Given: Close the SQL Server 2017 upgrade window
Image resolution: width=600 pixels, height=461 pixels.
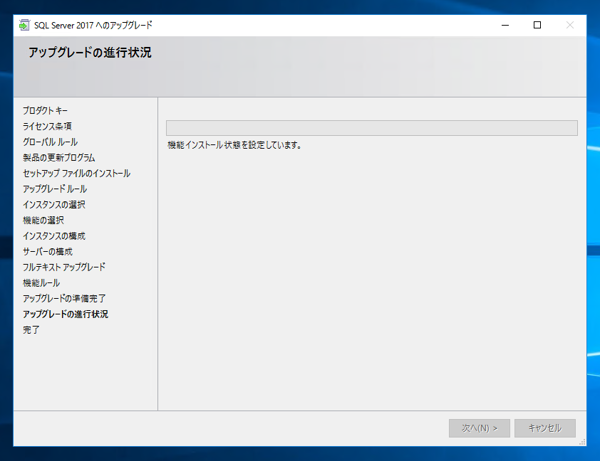Looking at the screenshot, I should click(570, 25).
